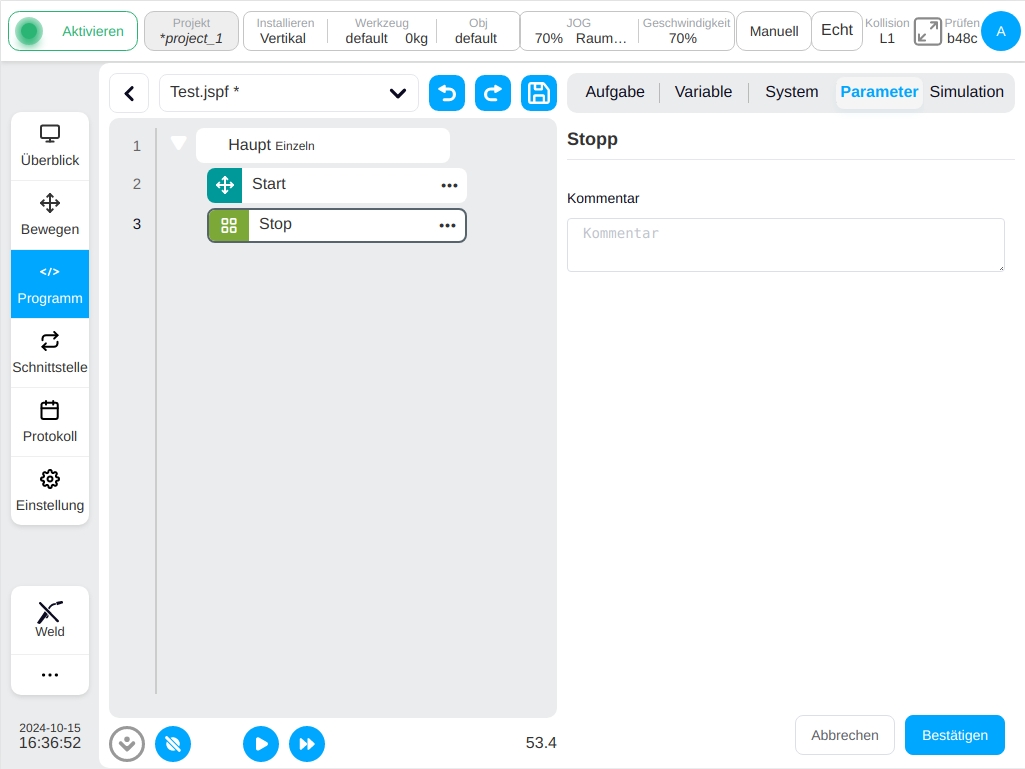The width and height of the screenshot is (1025, 769).
Task: Click the undo icon
Action: (x=447, y=94)
